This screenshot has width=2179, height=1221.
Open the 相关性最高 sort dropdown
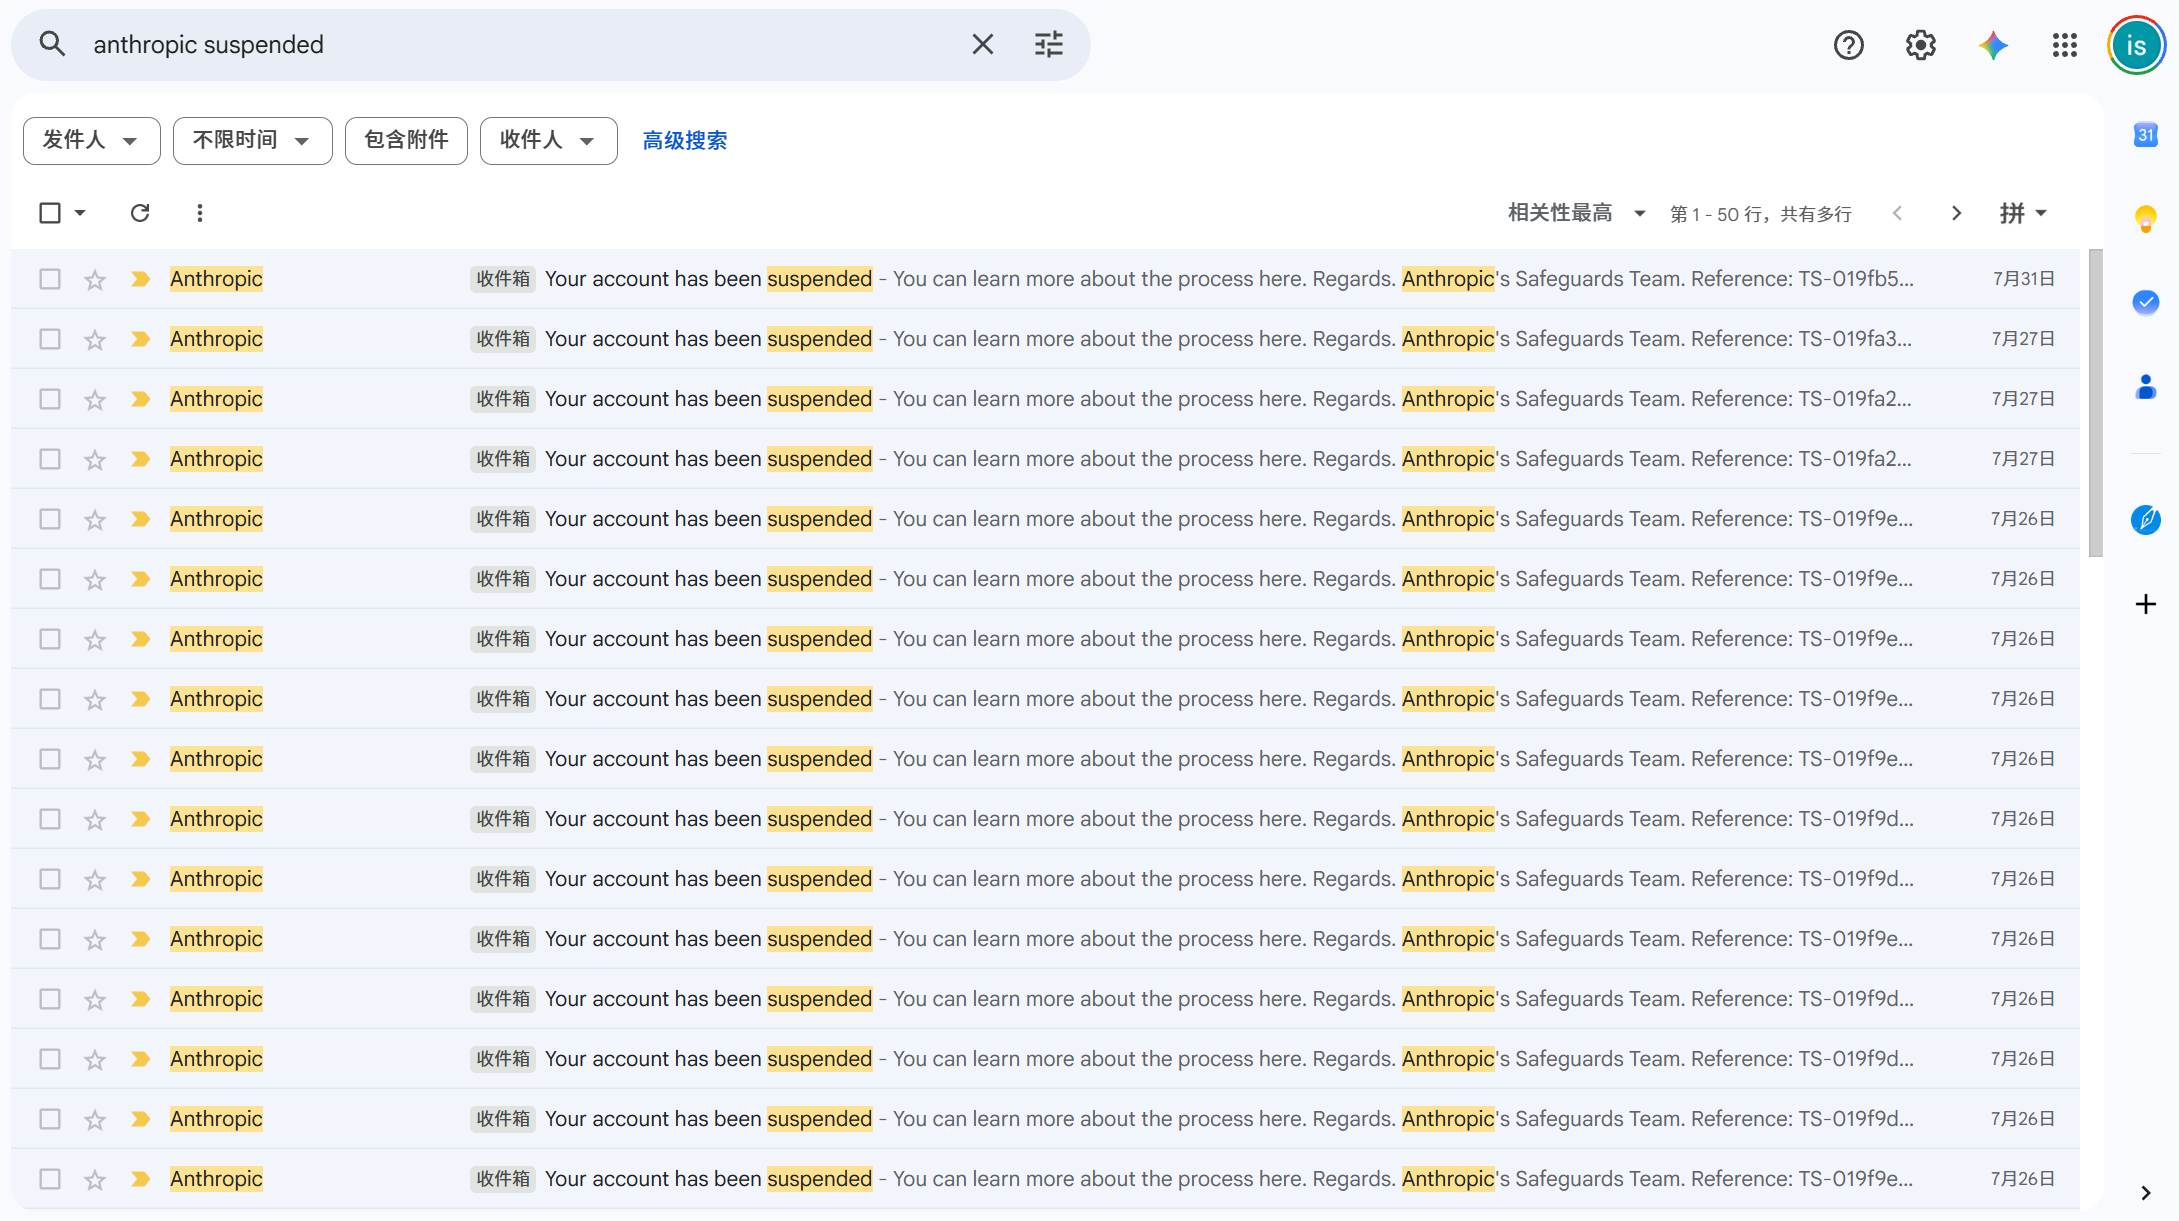(1577, 213)
